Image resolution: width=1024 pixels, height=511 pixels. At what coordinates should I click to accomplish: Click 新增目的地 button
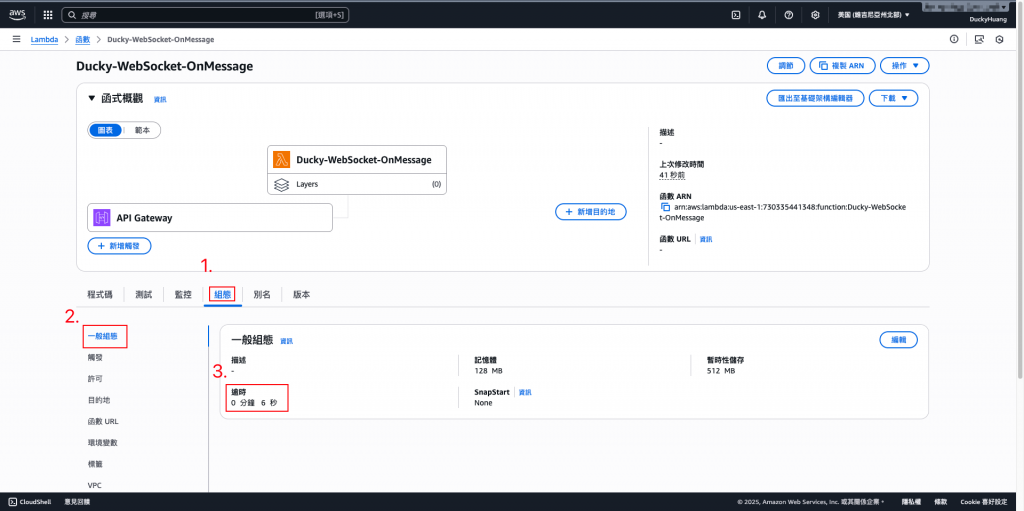pyautogui.click(x=591, y=212)
